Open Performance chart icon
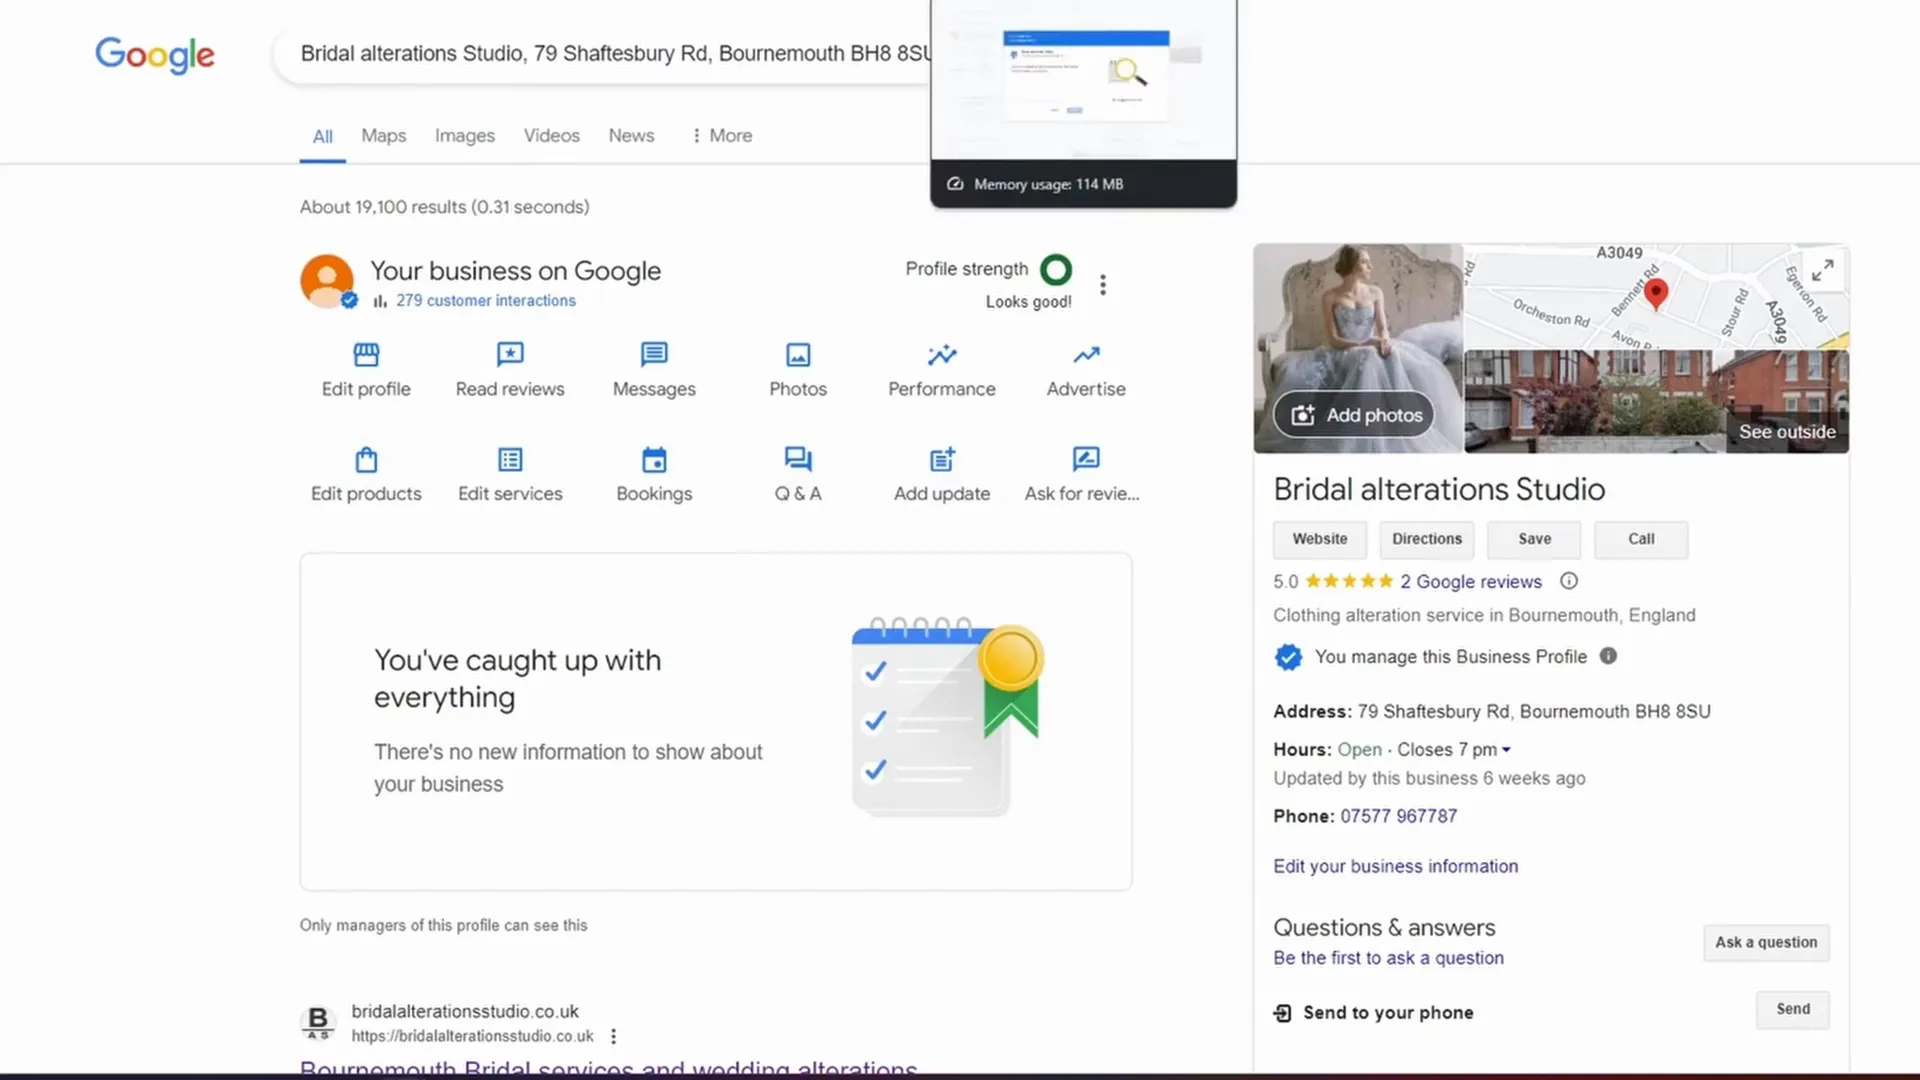 coord(942,355)
